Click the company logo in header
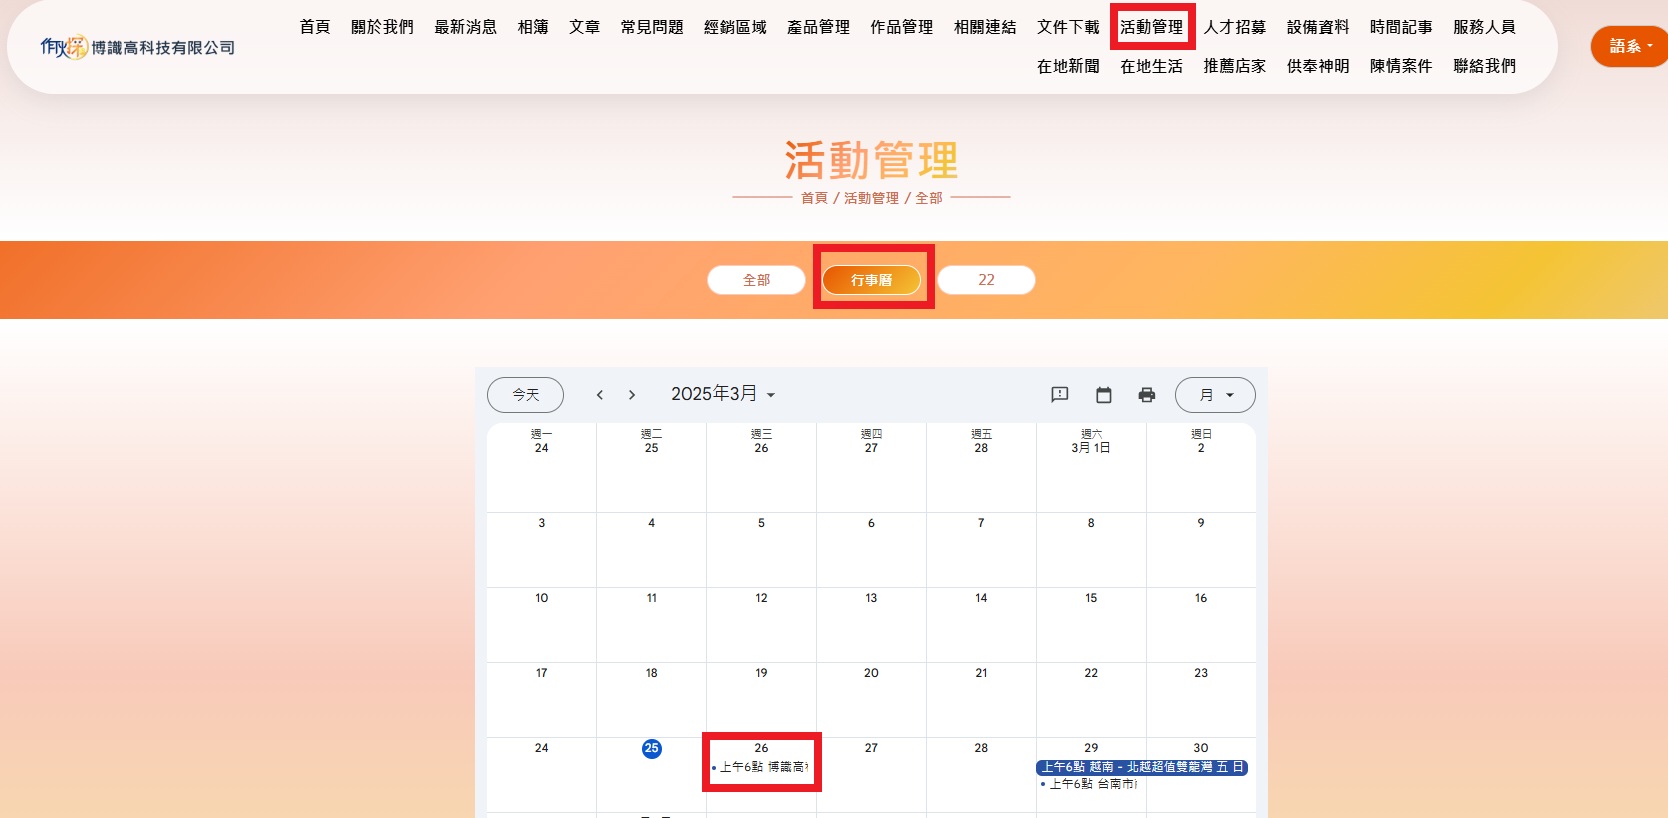 [138, 47]
